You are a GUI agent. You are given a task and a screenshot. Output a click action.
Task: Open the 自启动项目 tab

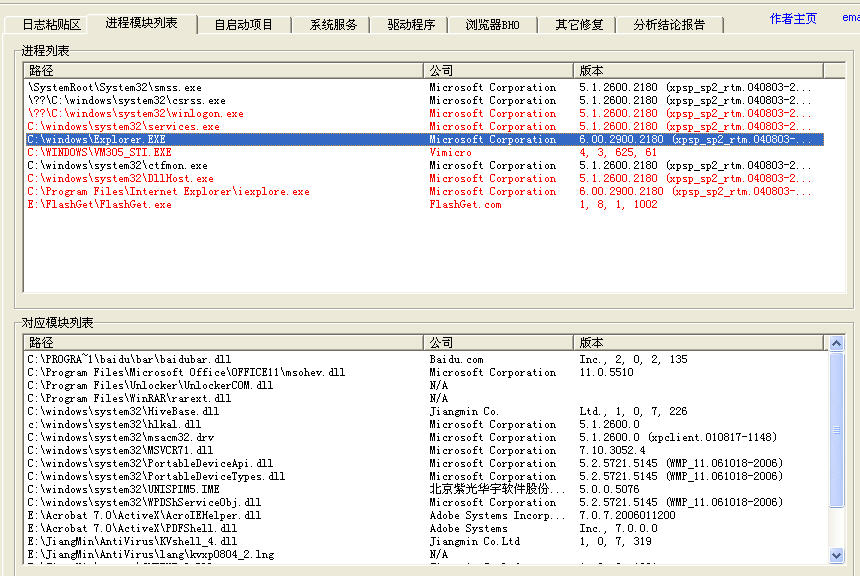coord(244,25)
